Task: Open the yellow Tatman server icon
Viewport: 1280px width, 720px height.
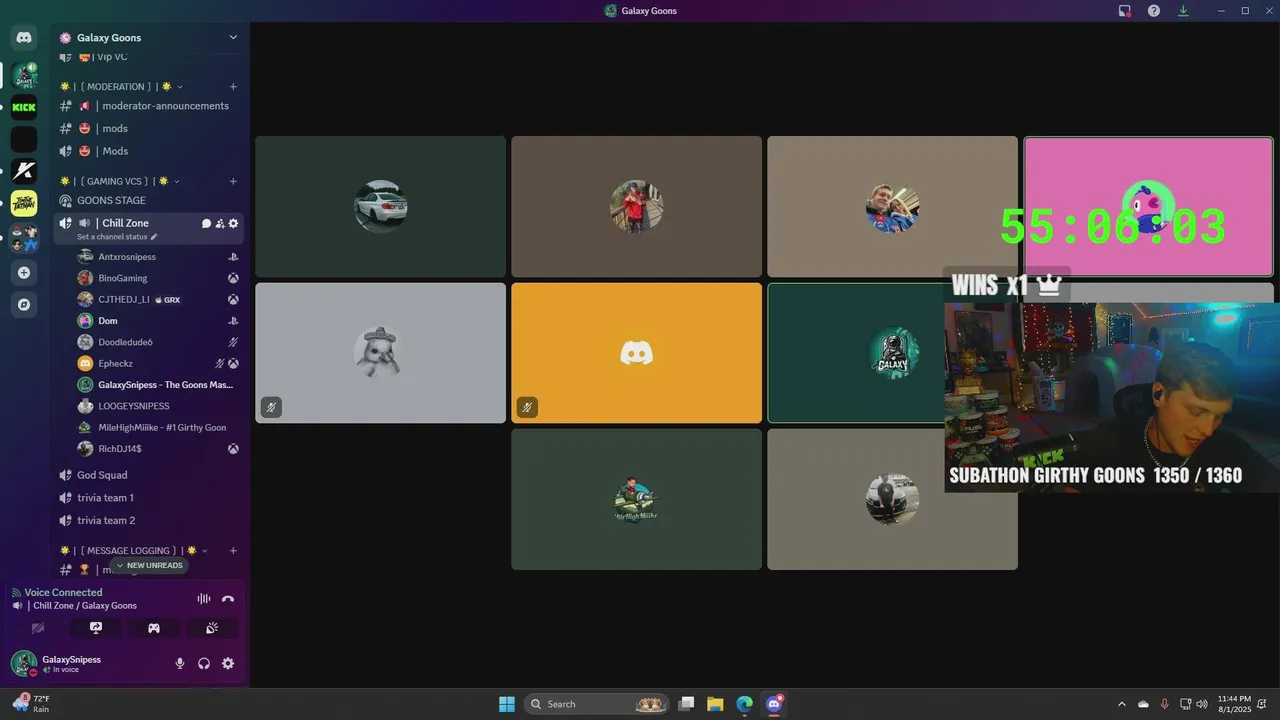Action: 24,203
